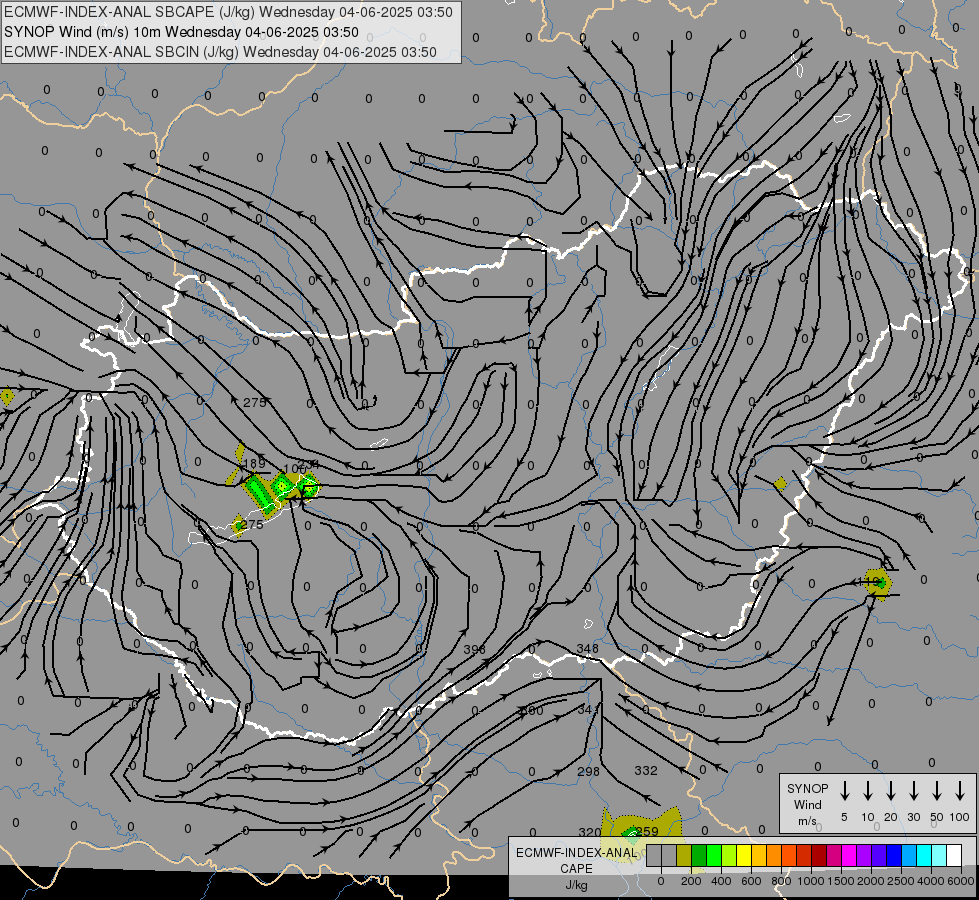Click the SYNOP Wind 10m title line
Viewport: 979px width, 900px height.
pyautogui.click(x=181, y=32)
